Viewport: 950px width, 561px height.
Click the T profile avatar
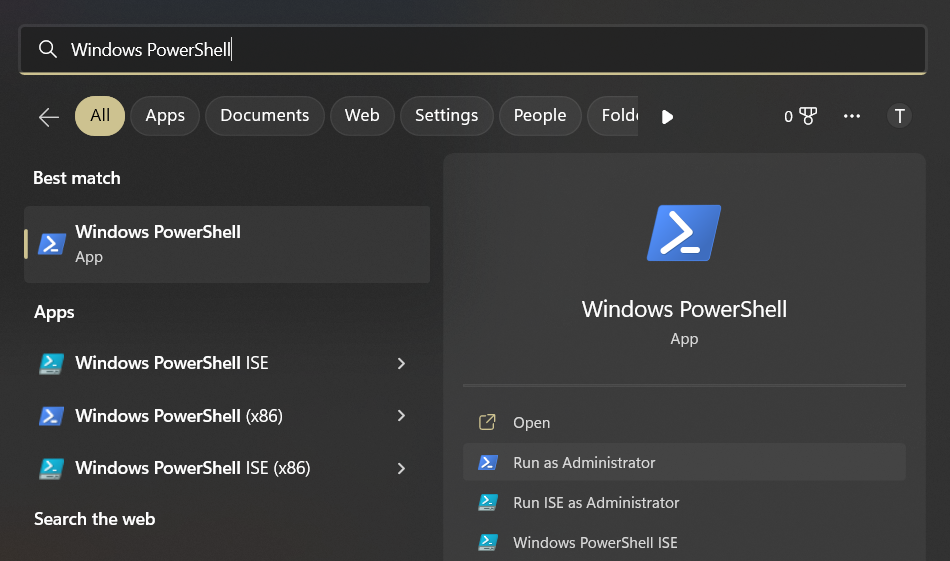coord(899,116)
